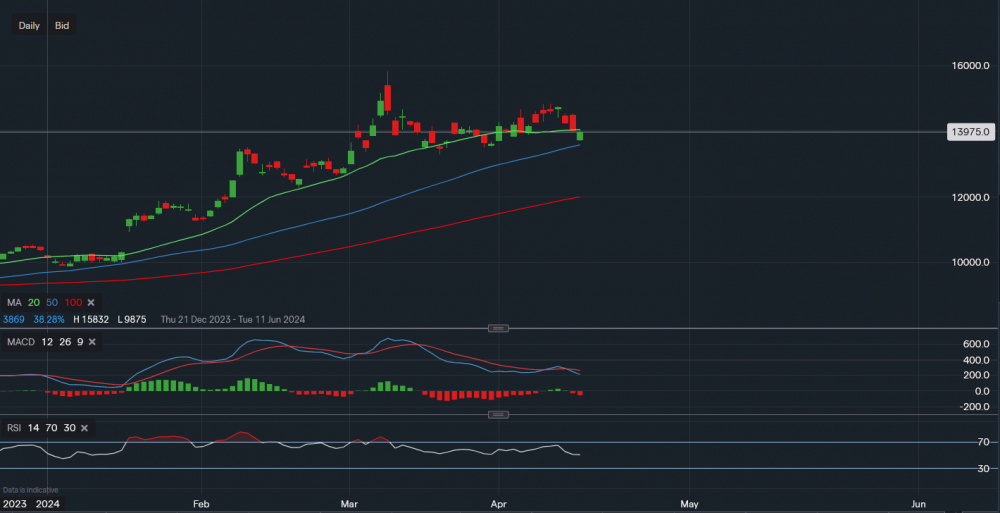Click the resize handle above the RSI panel
This screenshot has height=513, width=1000.
click(499, 414)
